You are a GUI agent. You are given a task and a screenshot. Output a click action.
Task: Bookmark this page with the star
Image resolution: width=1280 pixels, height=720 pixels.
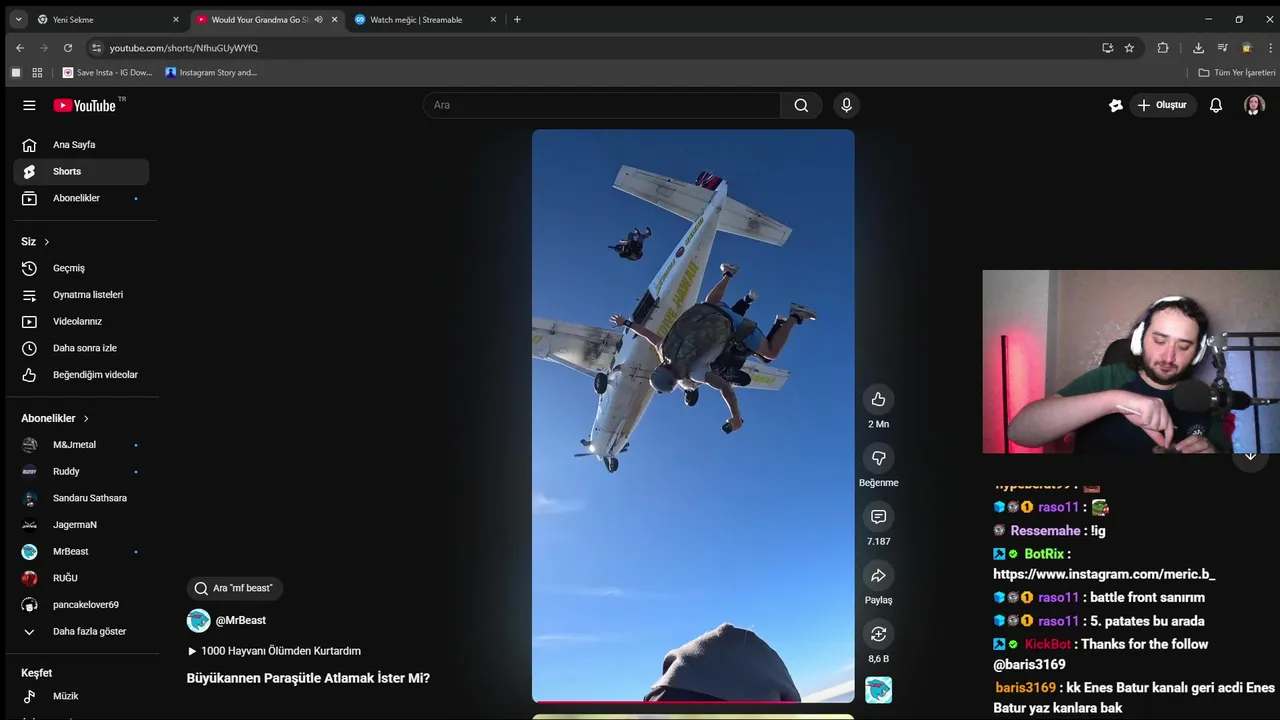1129,47
